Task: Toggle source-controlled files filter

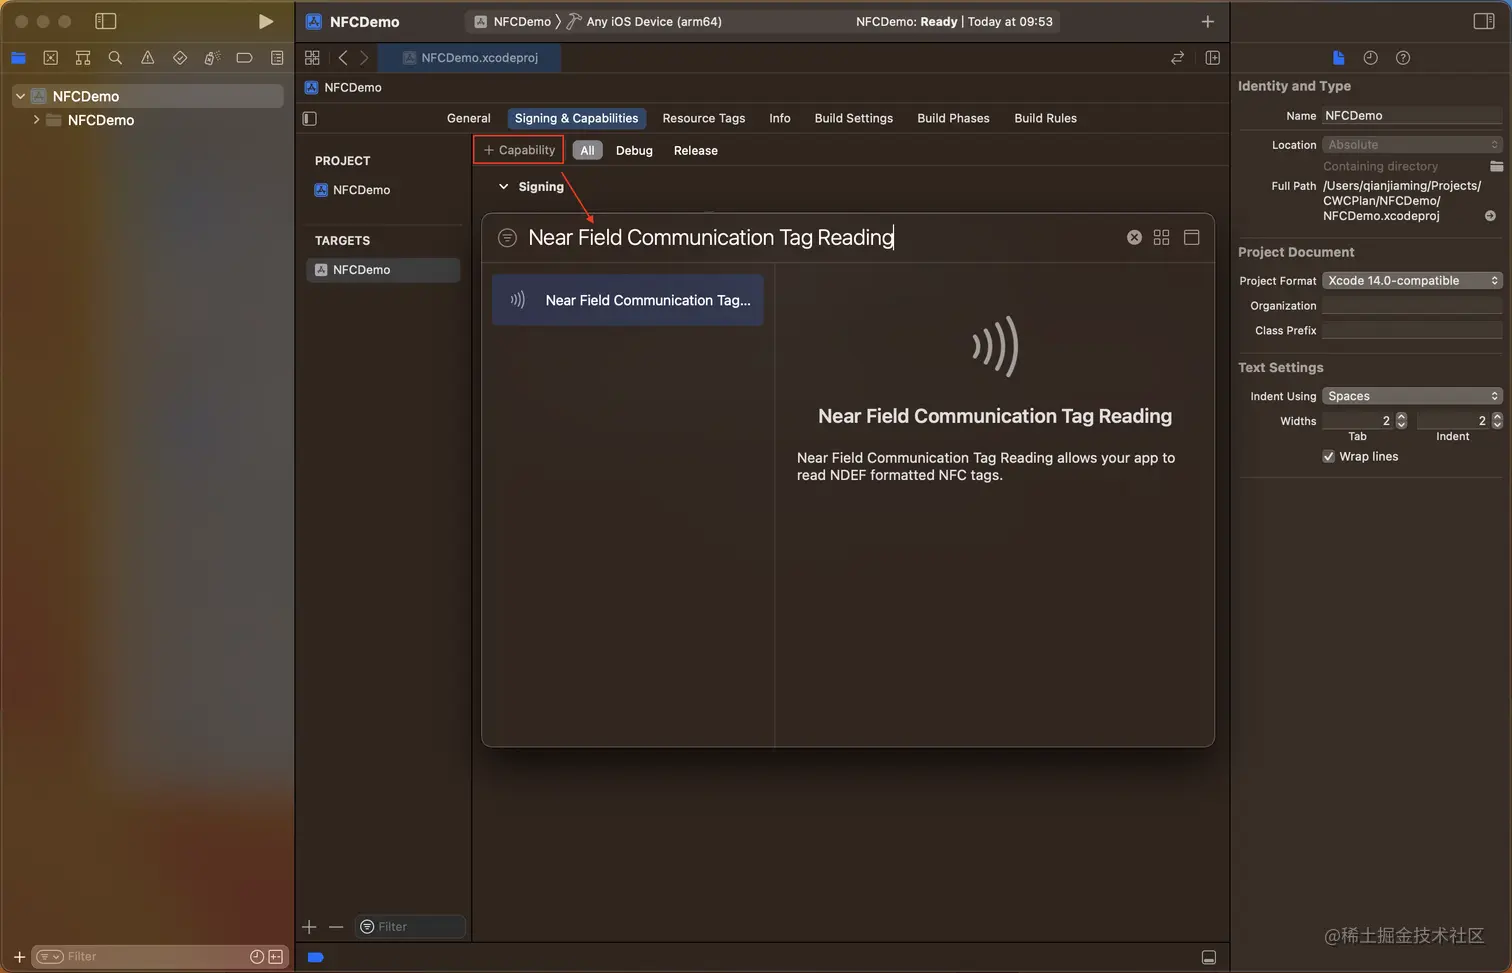Action: 276,957
